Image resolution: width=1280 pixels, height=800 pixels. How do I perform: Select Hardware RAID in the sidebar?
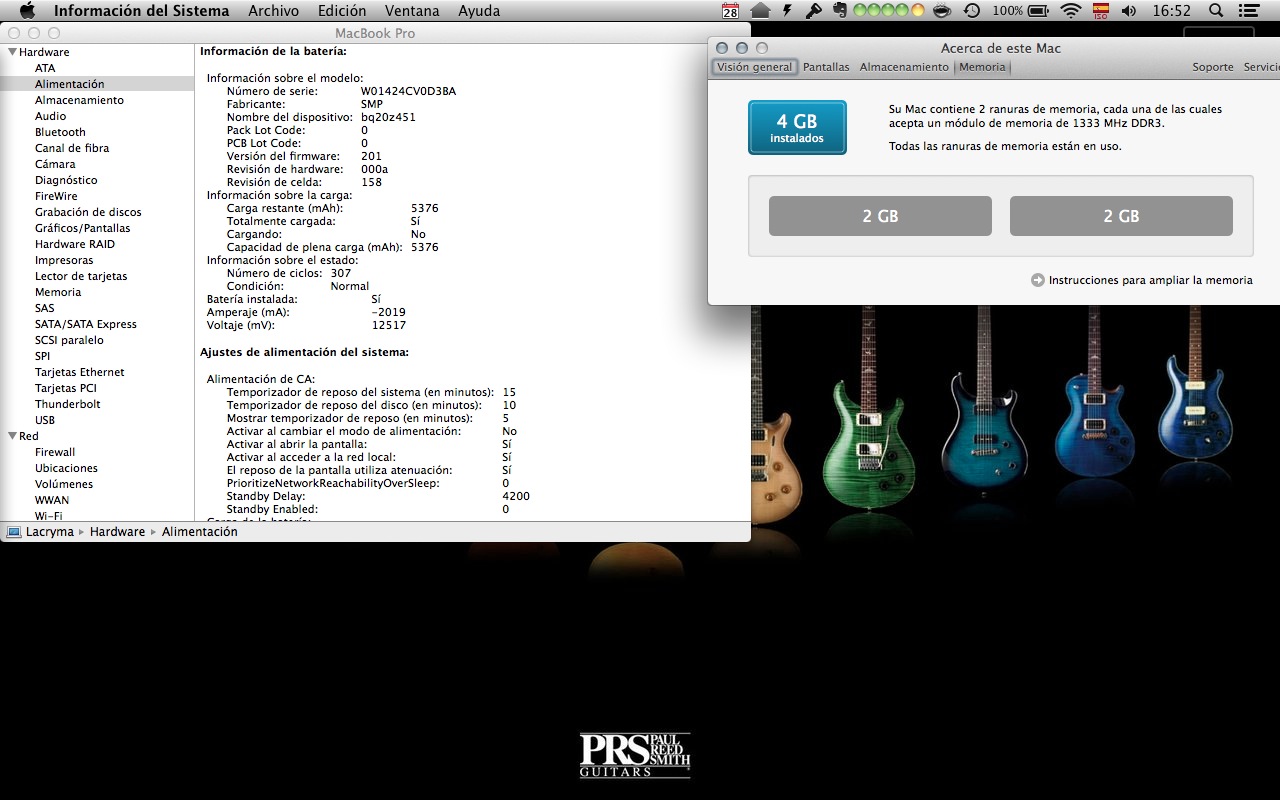pos(75,244)
